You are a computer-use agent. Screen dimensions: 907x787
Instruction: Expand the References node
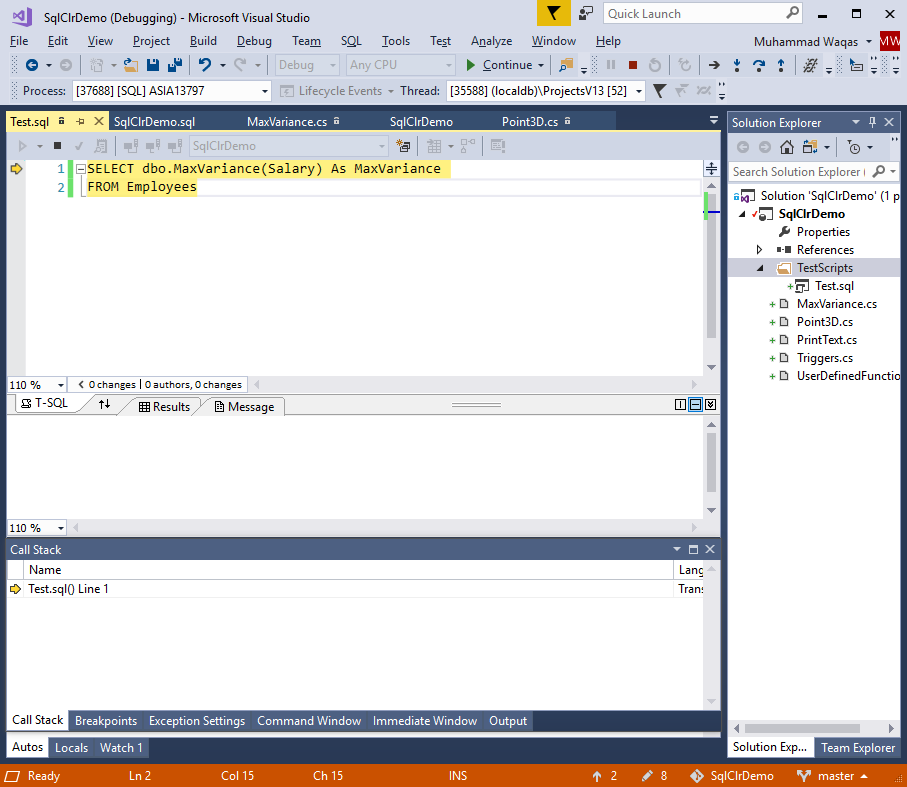[x=759, y=250]
